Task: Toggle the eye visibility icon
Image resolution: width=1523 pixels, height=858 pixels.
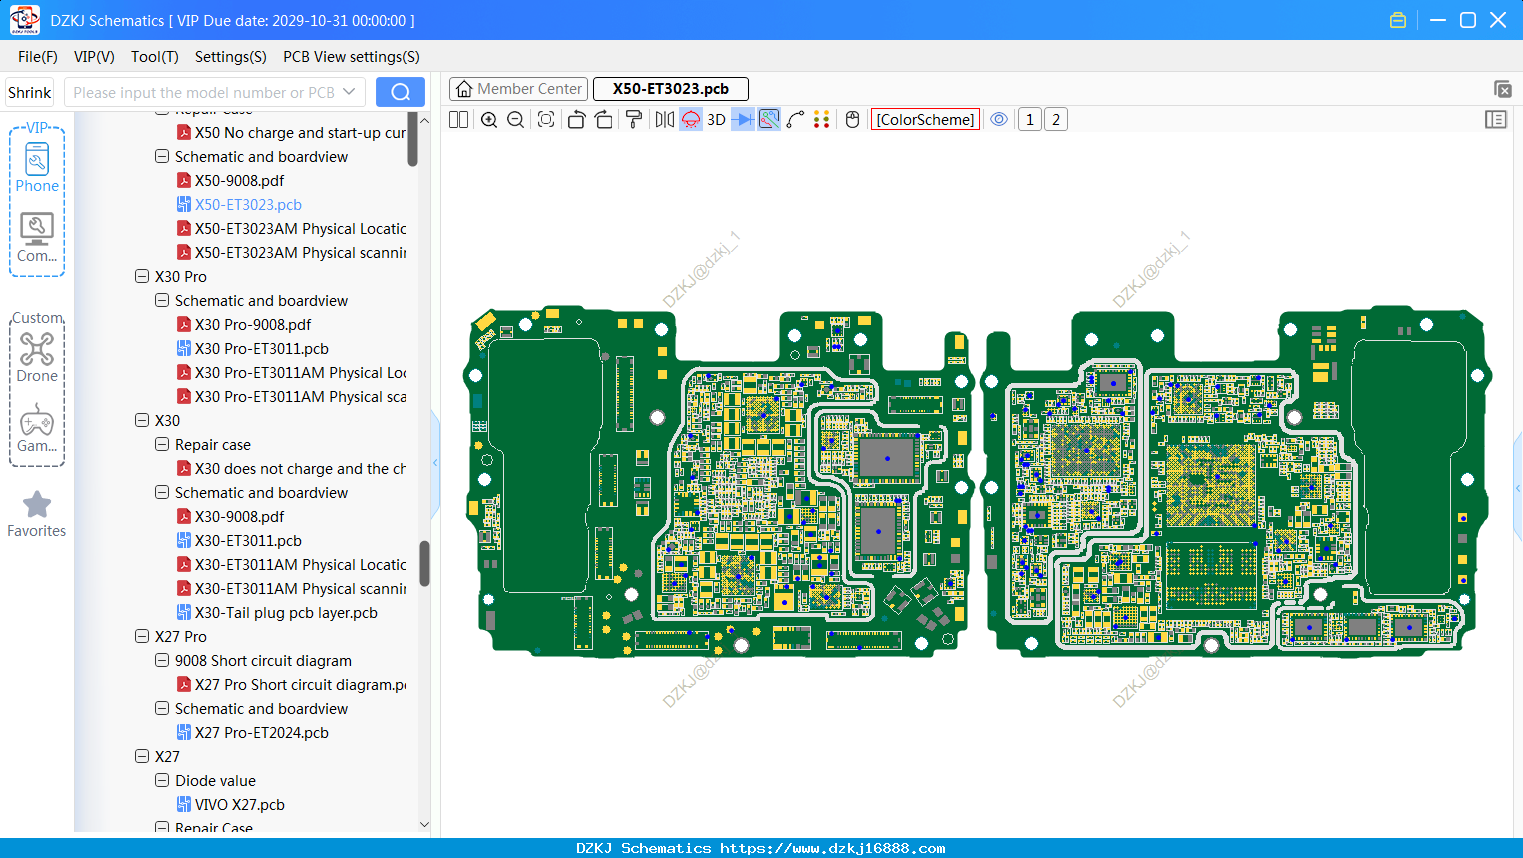Action: click(x=999, y=120)
